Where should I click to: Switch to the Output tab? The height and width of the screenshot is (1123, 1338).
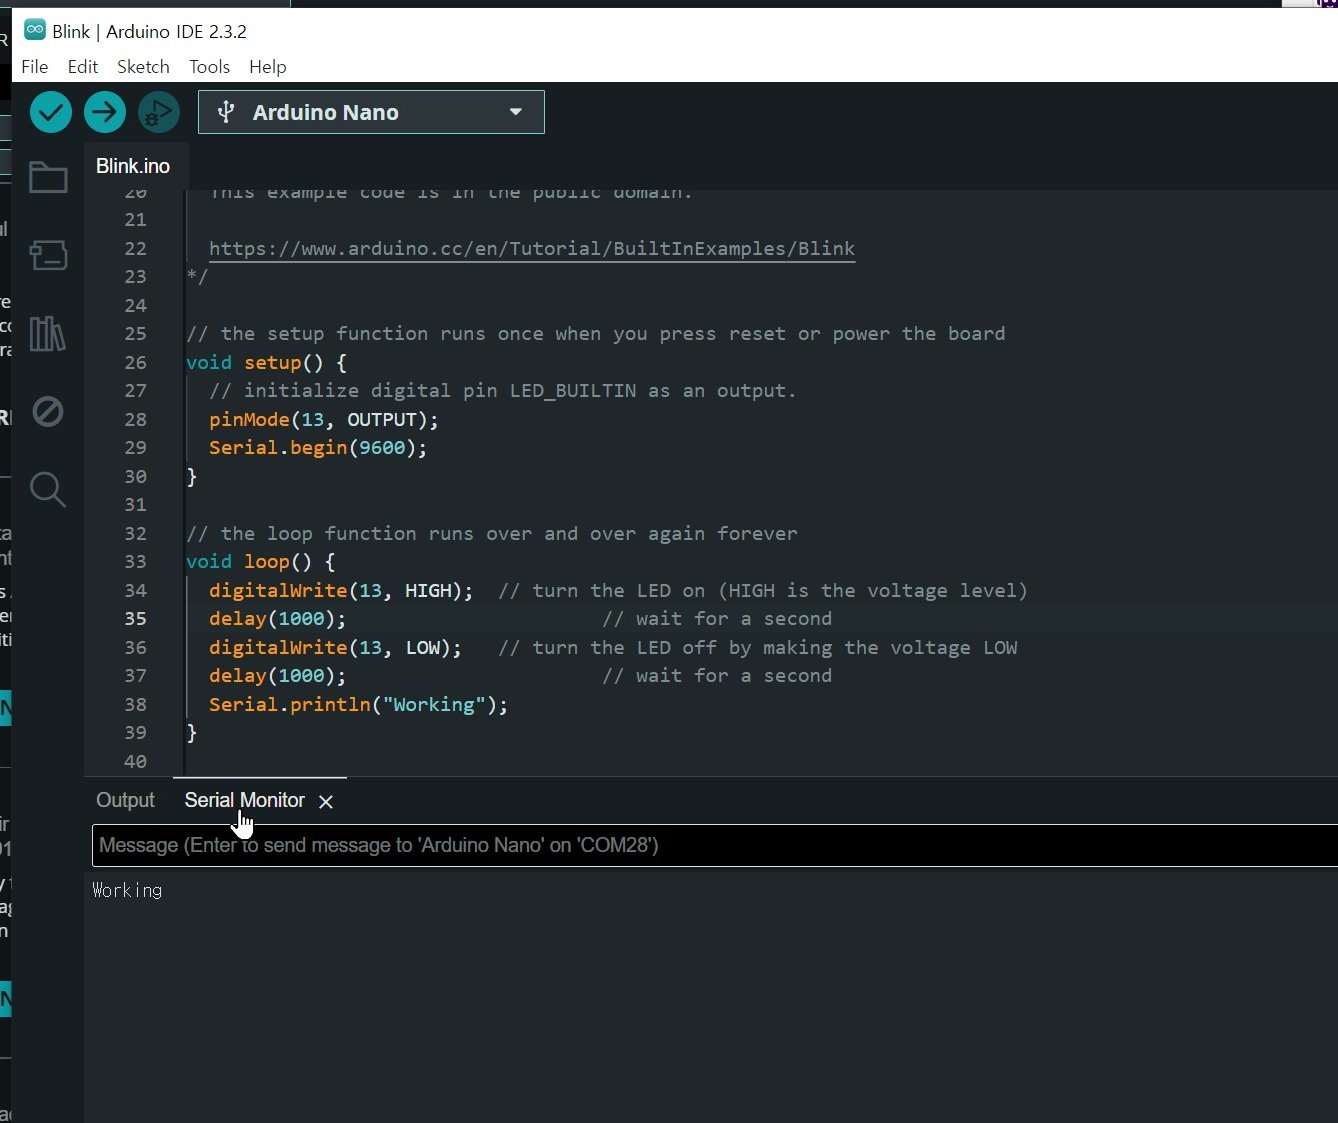(x=125, y=800)
